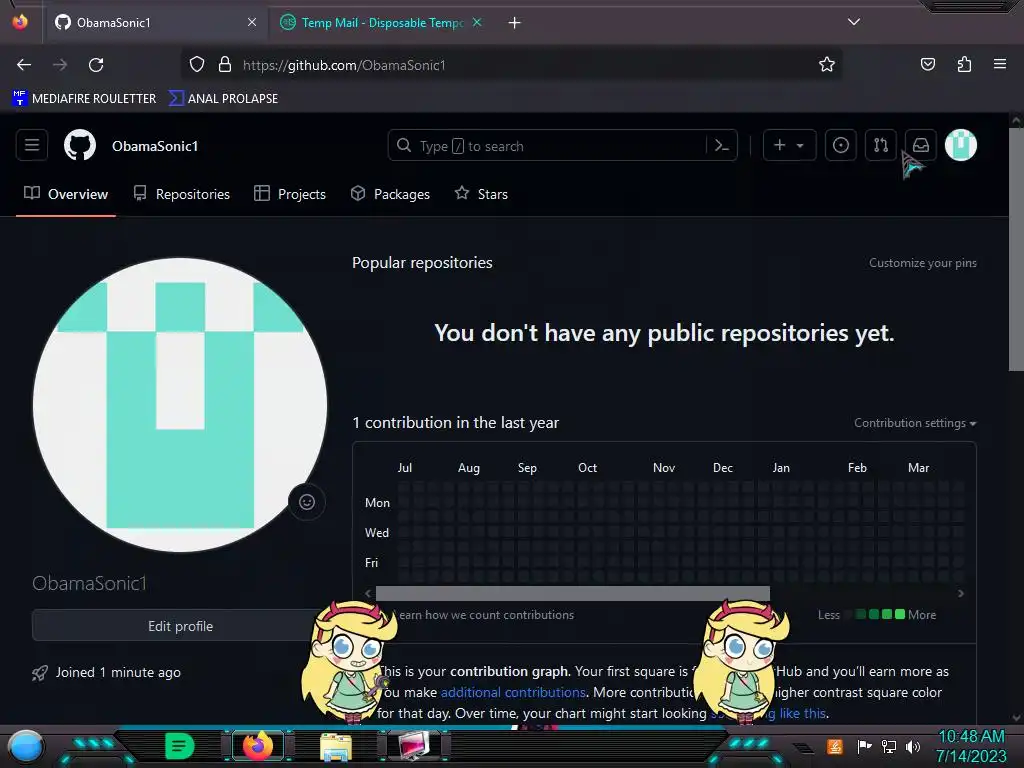
Task: Save page to Pocket
Action: pos(927,65)
